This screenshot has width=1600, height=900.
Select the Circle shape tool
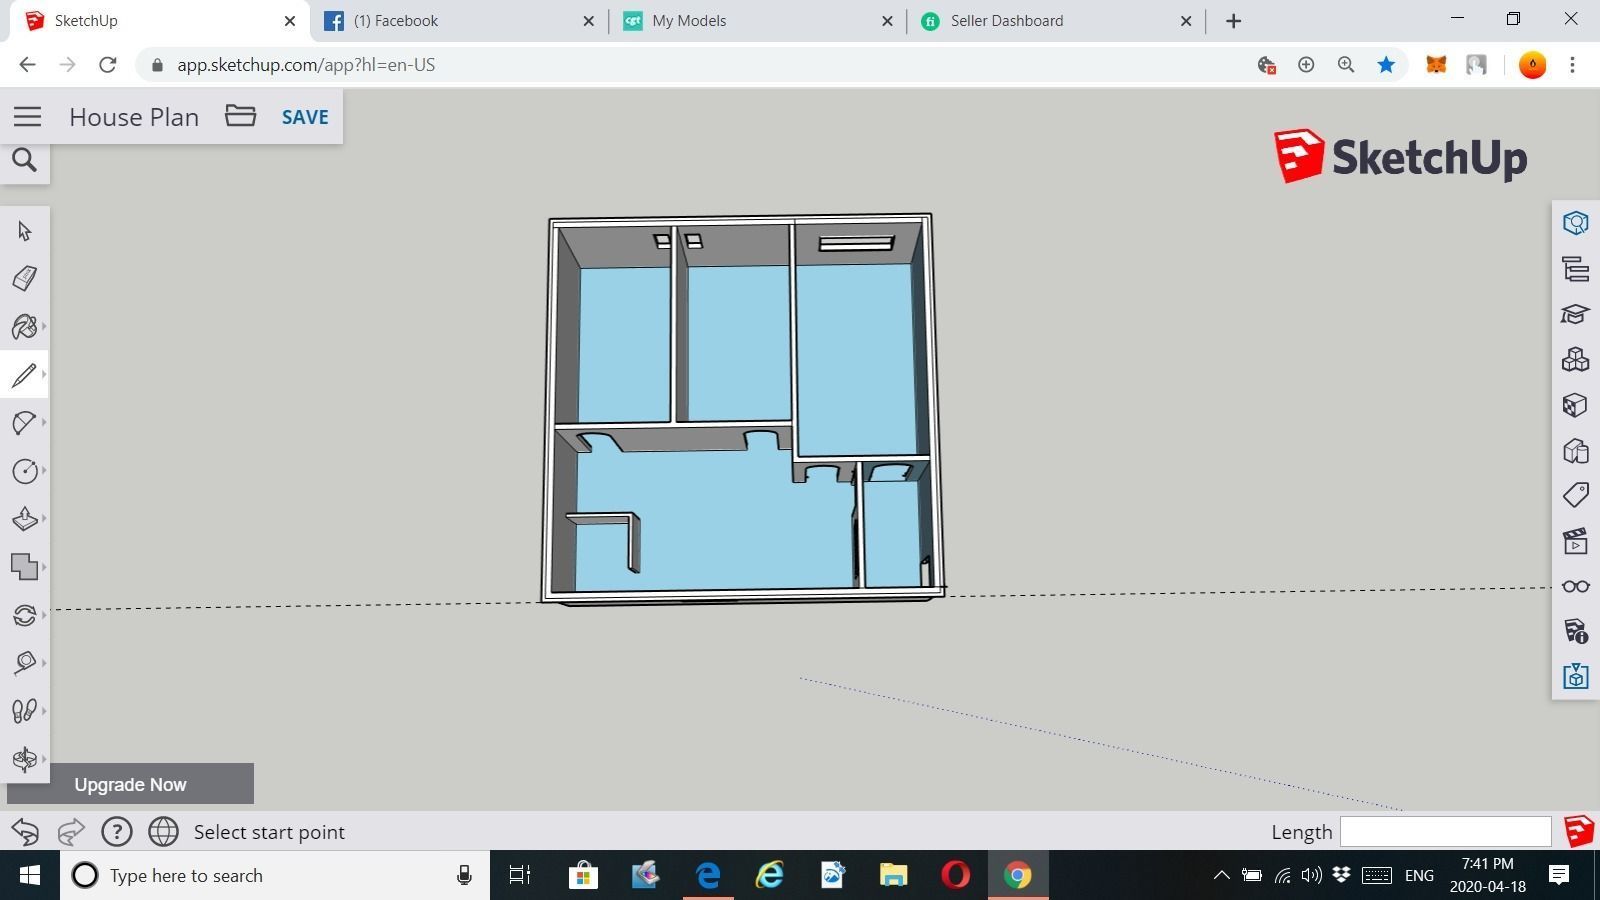[25, 471]
